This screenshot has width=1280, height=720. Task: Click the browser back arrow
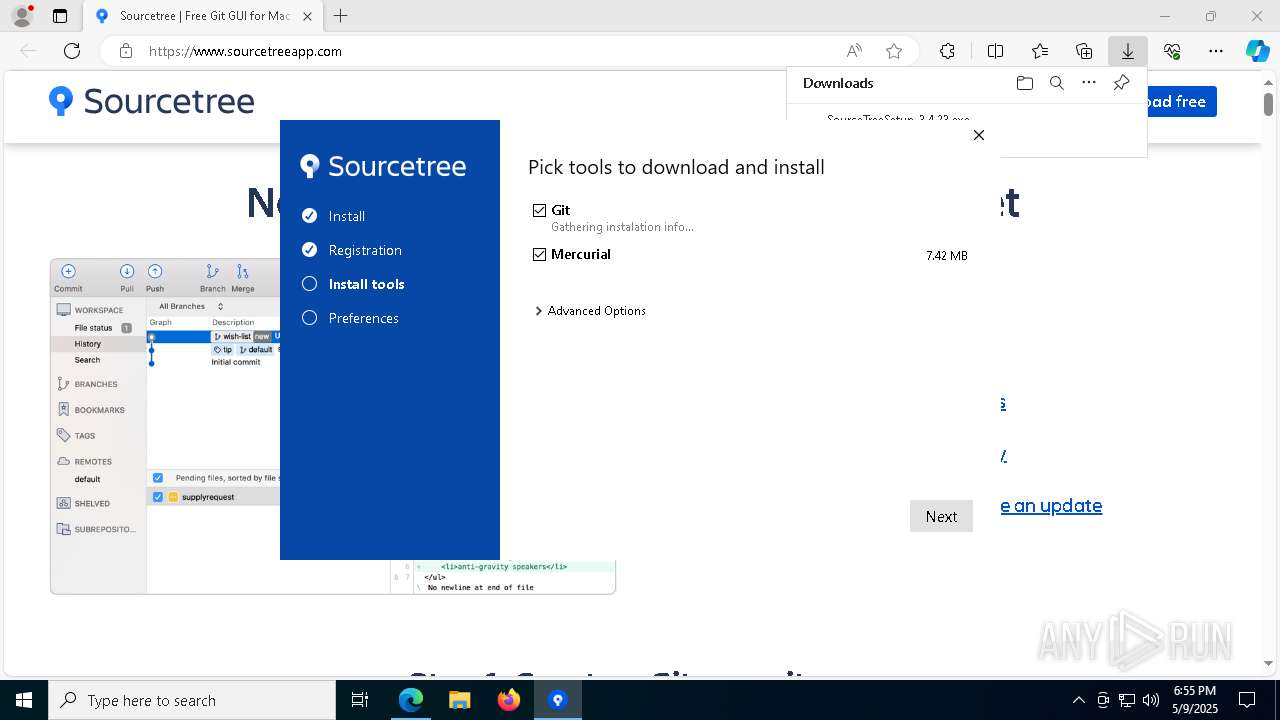[x=28, y=51]
